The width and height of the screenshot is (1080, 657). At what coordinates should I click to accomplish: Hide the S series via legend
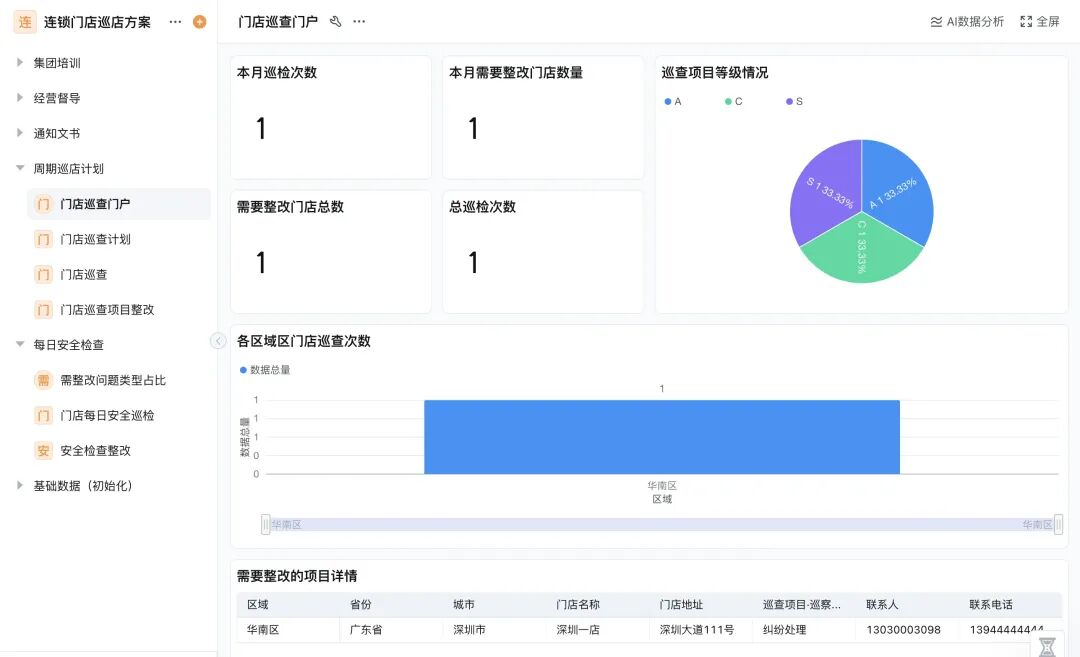point(794,102)
